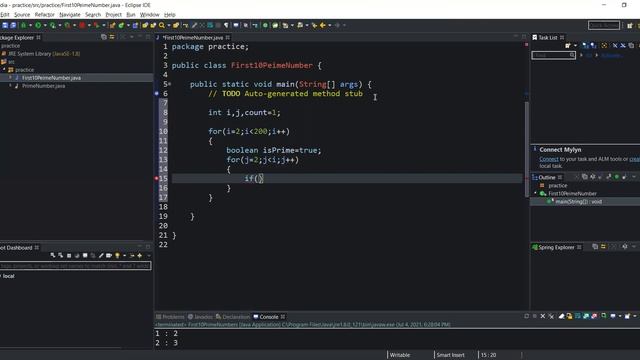The height and width of the screenshot is (360, 640).
Task: Toggle Show Whitespace Characters in main toolbar
Action: click(x=226, y=25)
